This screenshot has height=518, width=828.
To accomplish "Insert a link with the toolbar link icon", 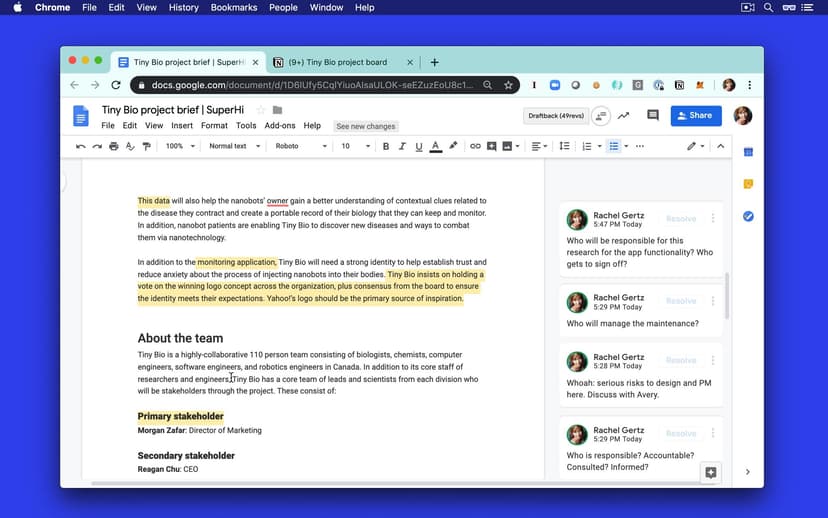I will (475, 146).
